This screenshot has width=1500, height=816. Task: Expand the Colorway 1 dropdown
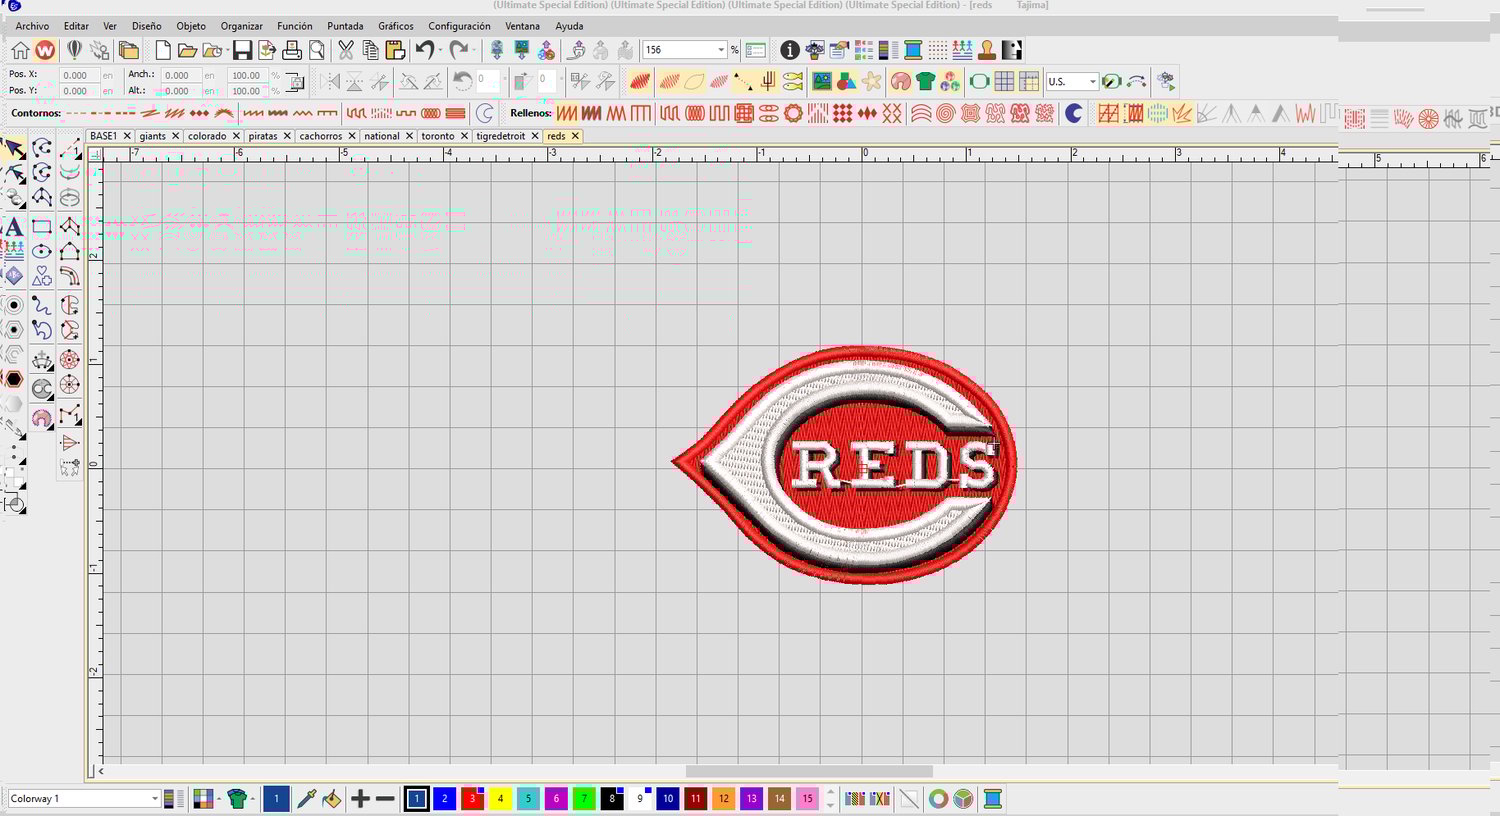coord(154,799)
